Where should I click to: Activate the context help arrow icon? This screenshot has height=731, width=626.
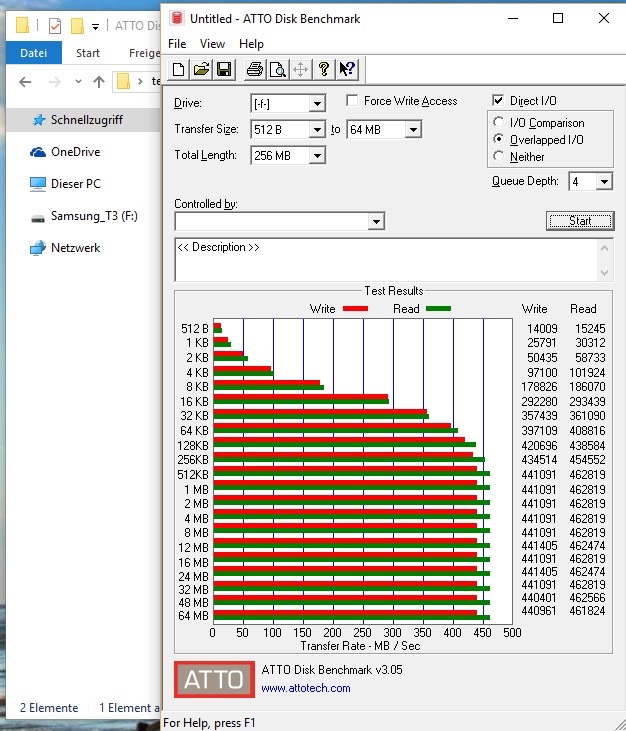(x=347, y=70)
